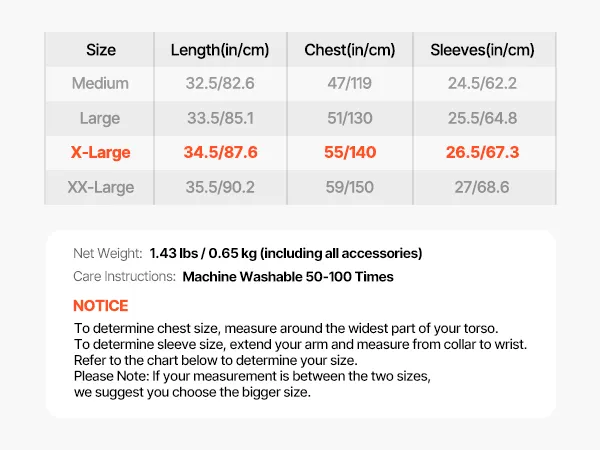This screenshot has width=600, height=450.
Task: Select the XX-Large size row label
Action: (100, 187)
